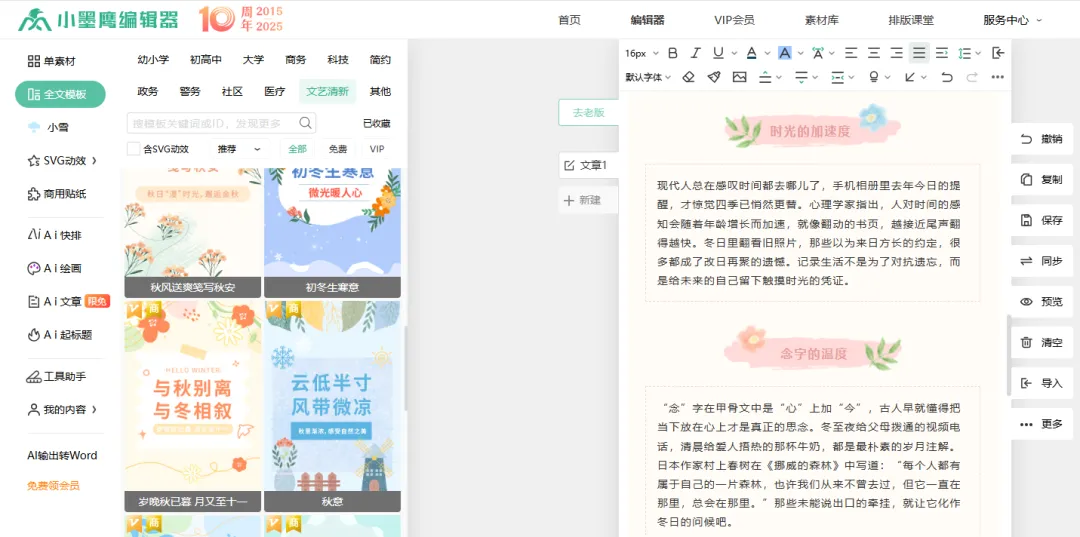Click the 保存 save button
Screen dimensions: 1080x537
[1042, 220]
